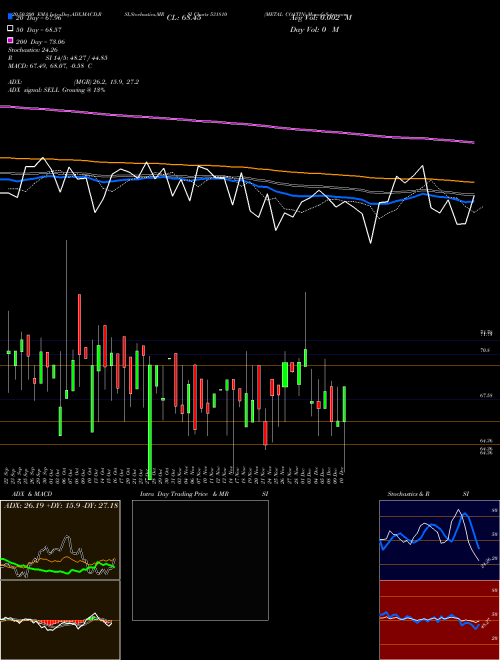This screenshot has height=660, width=500.
Task: Click the 67.58 price axis label
Action: point(486,396)
